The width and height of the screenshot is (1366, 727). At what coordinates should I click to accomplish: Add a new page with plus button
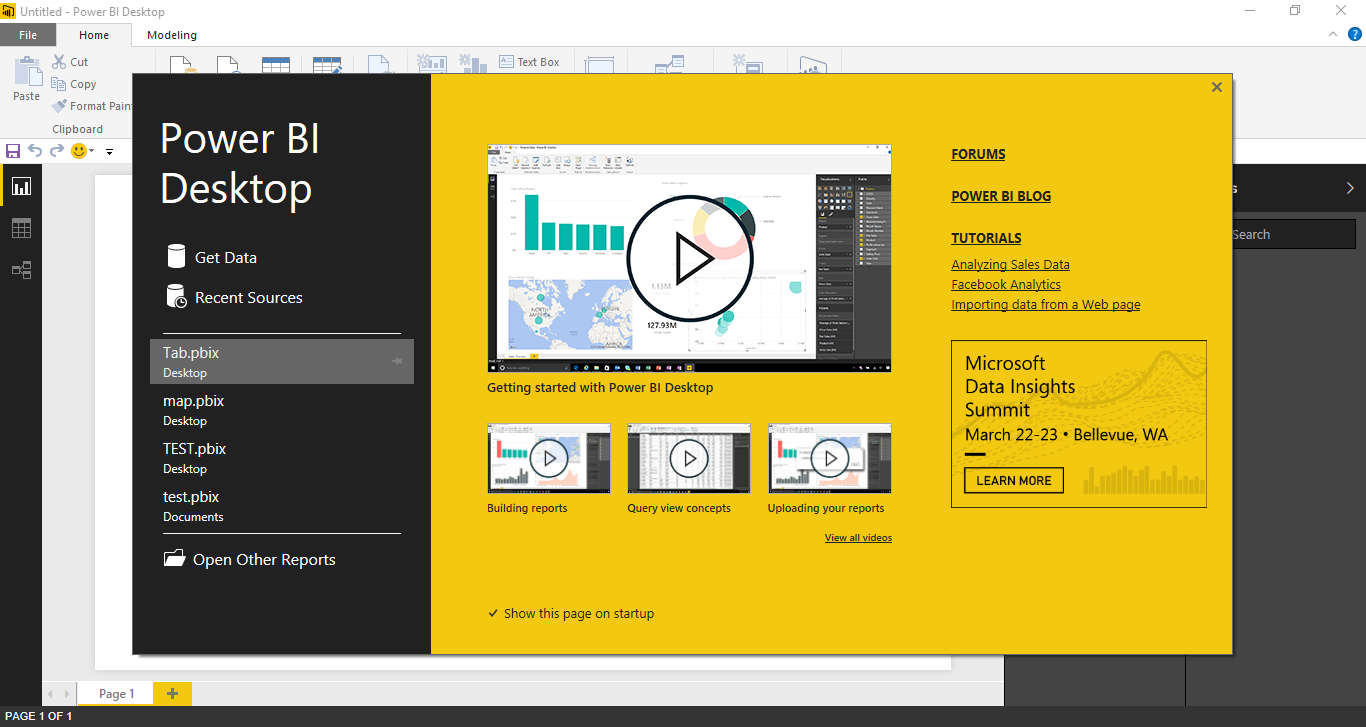[x=172, y=693]
